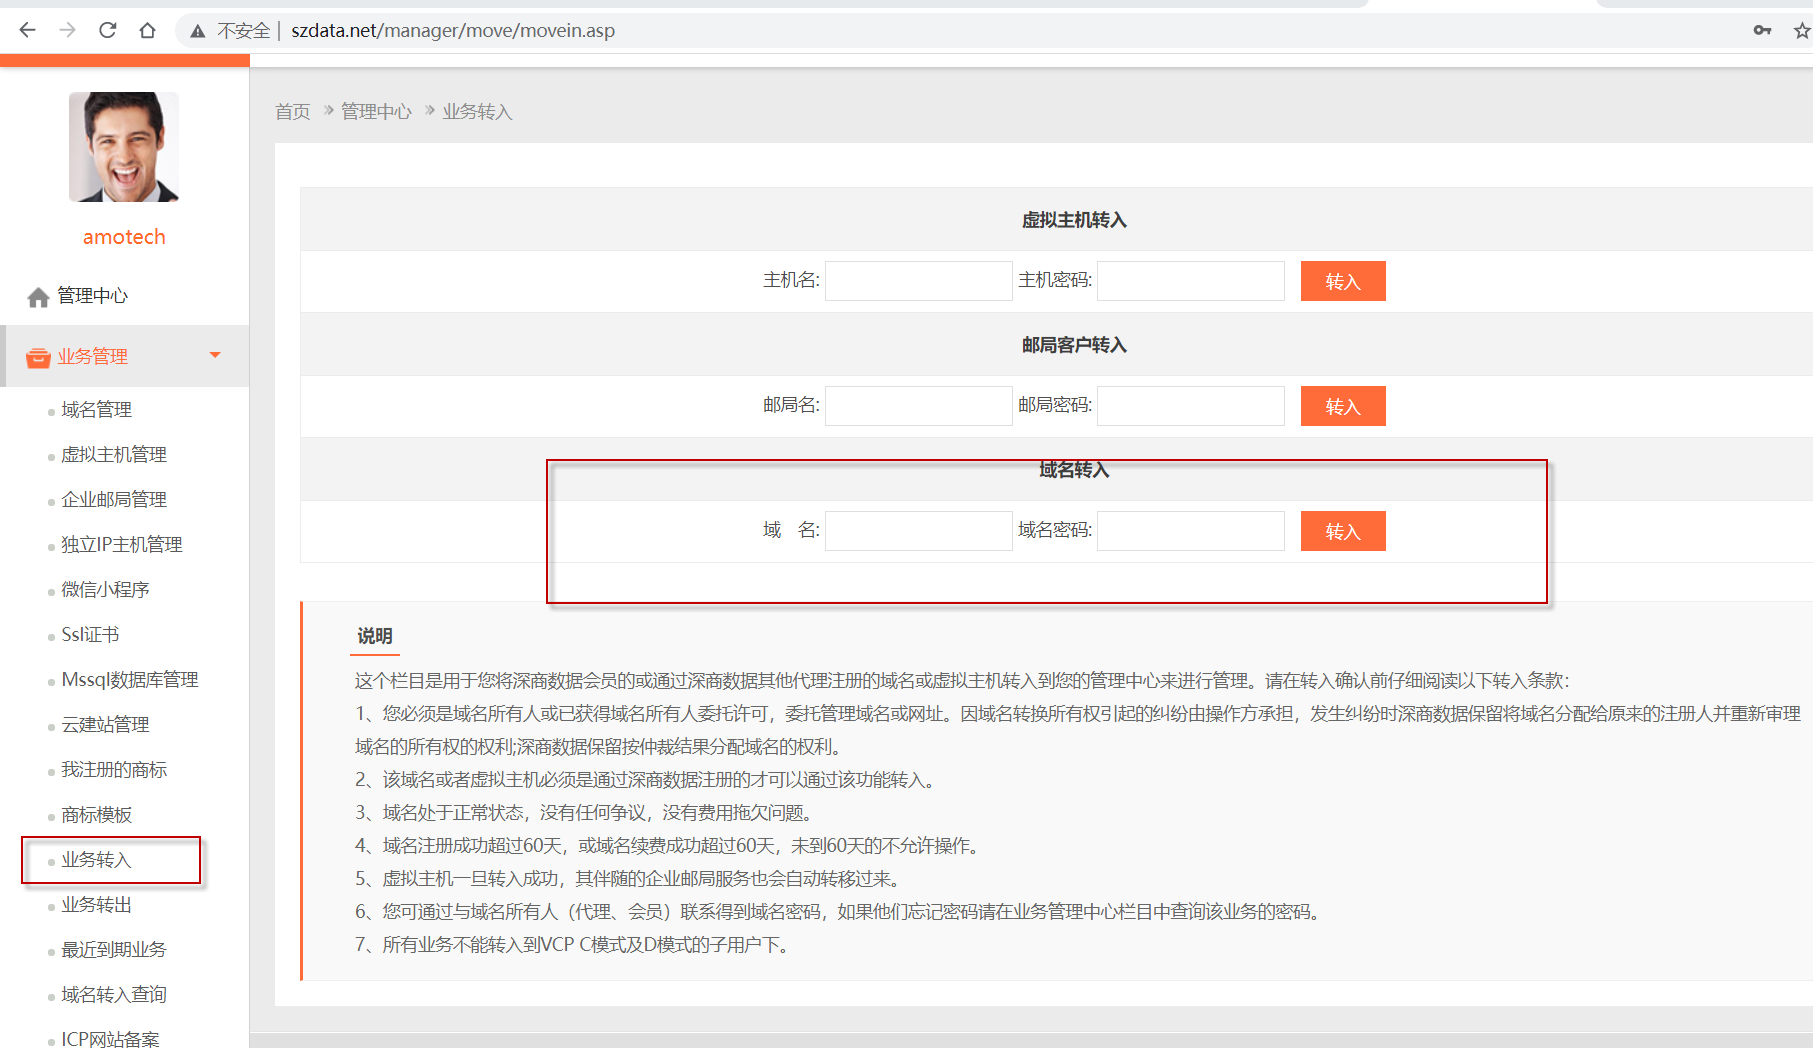Click the bookmark star icon

pyautogui.click(x=1799, y=30)
